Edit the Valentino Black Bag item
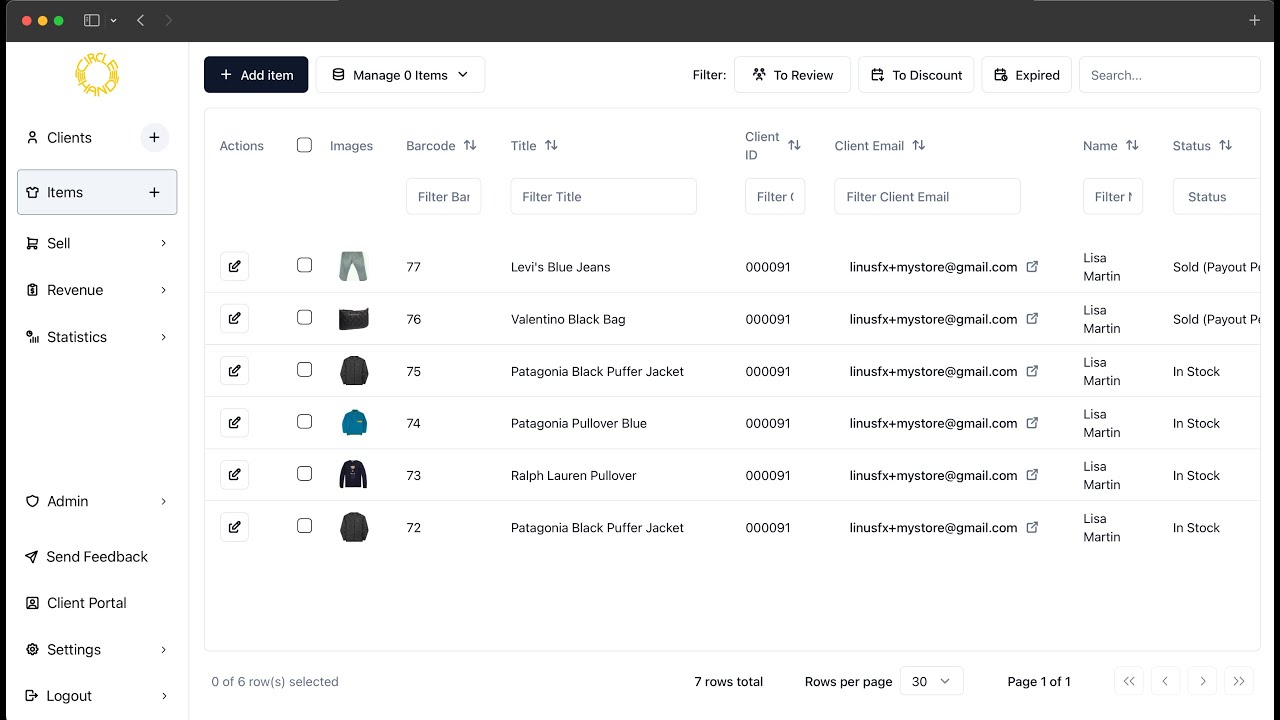 tap(234, 319)
